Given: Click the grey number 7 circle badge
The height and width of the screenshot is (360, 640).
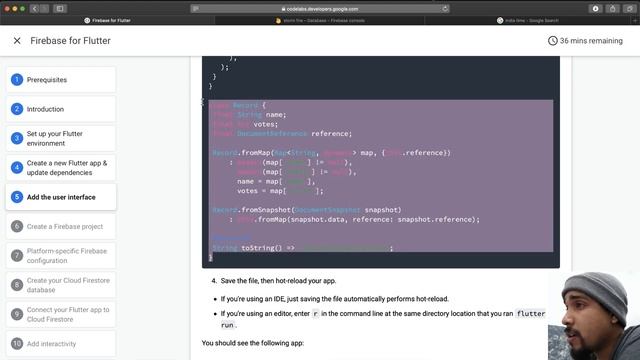Looking at the screenshot, I should (17, 256).
